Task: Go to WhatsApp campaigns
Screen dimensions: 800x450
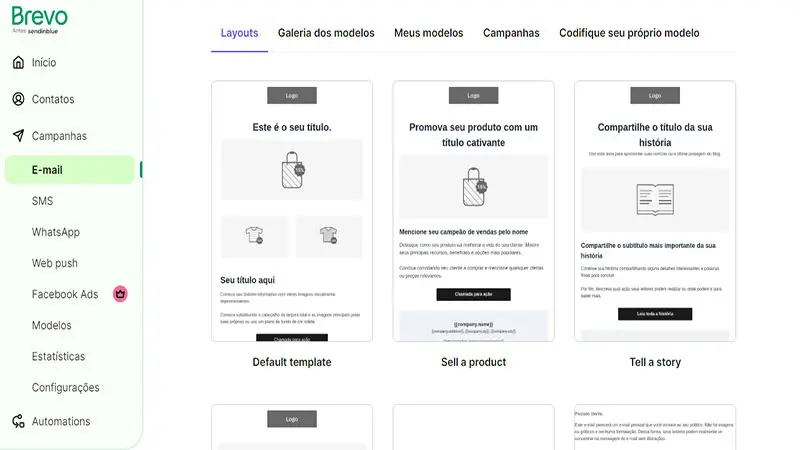Action: click(x=56, y=232)
